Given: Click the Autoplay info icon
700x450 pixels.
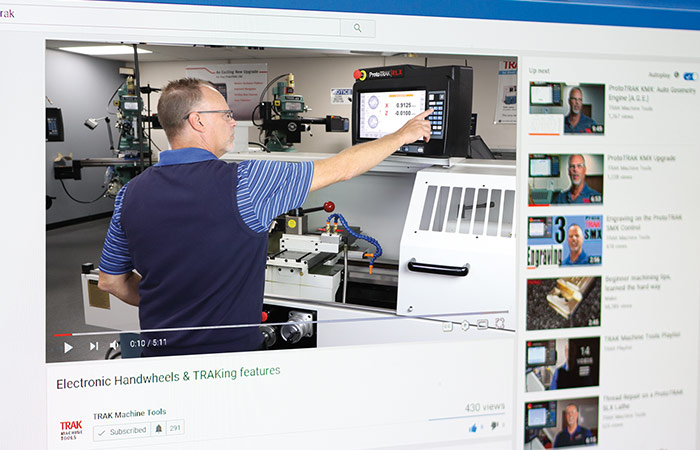Looking at the screenshot, I should tap(676, 75).
